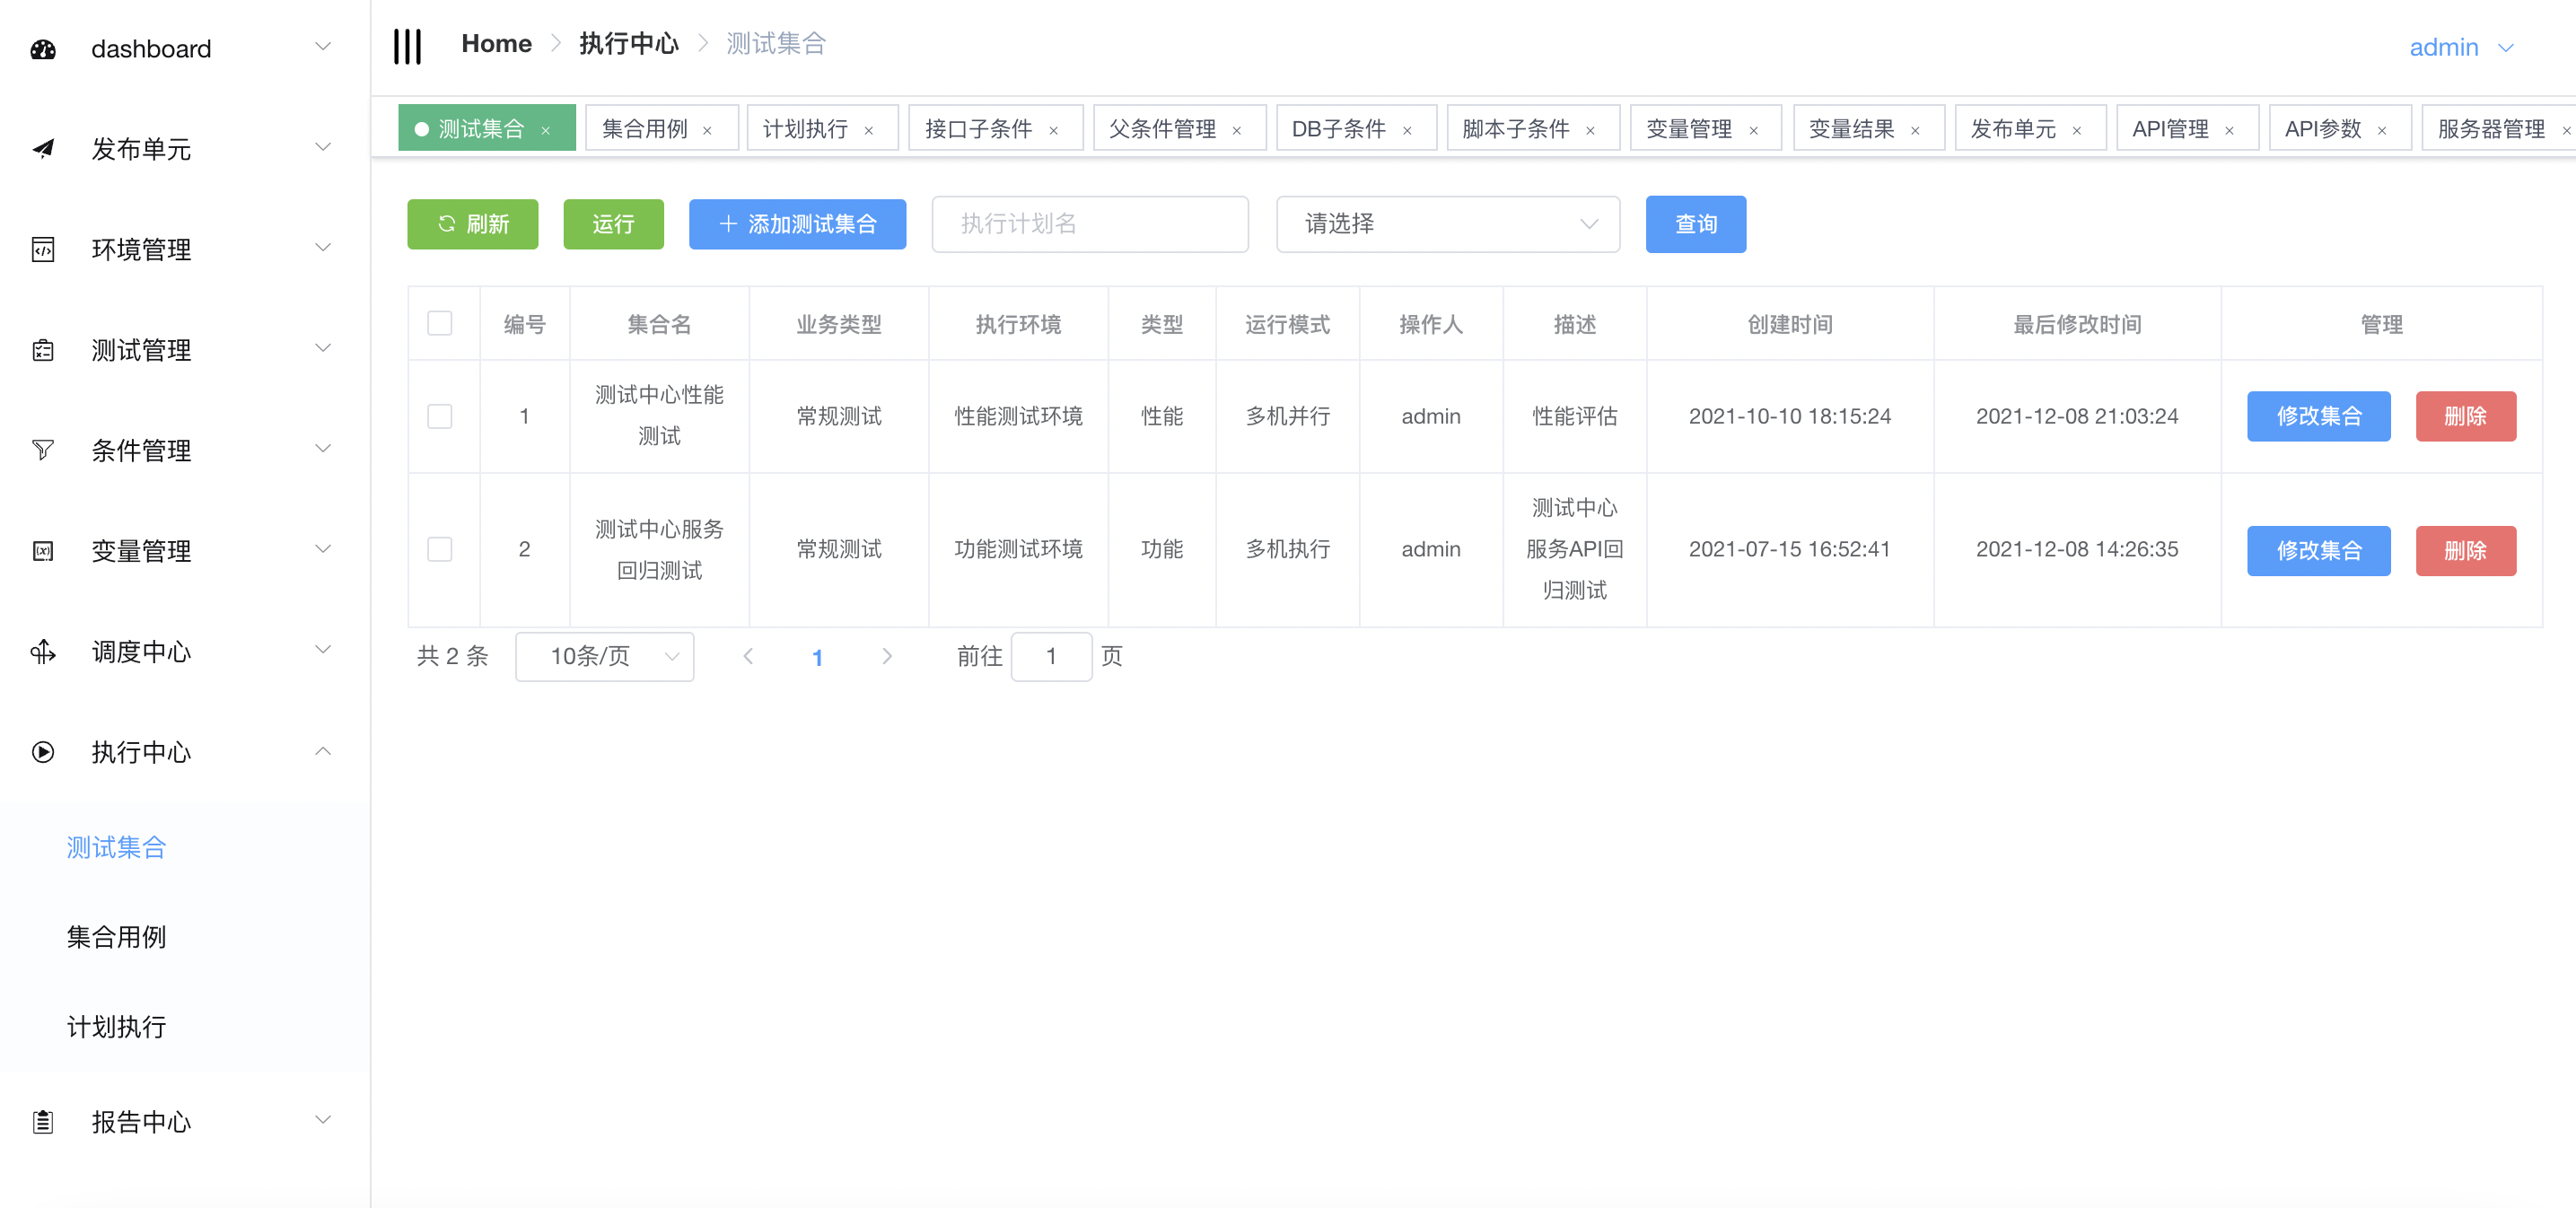
Task: Expand the 环境管理 sidebar menu
Action: (x=323, y=248)
